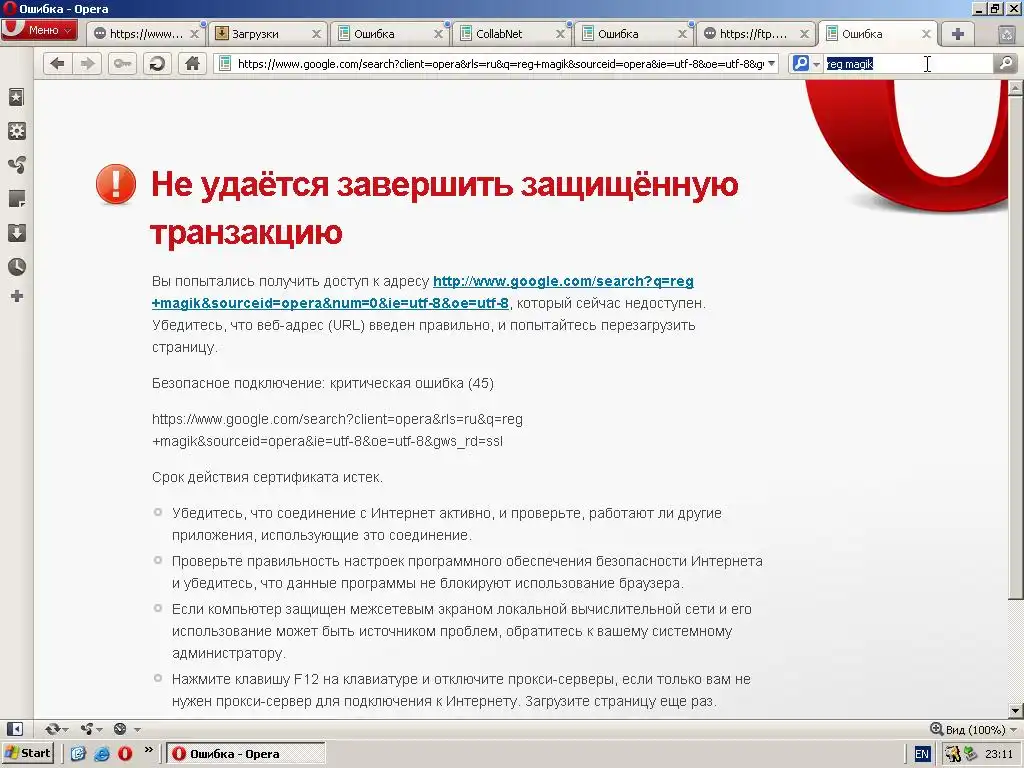Click the network tray icon left of clock
This screenshot has height=768, width=1024.
tap(970, 754)
